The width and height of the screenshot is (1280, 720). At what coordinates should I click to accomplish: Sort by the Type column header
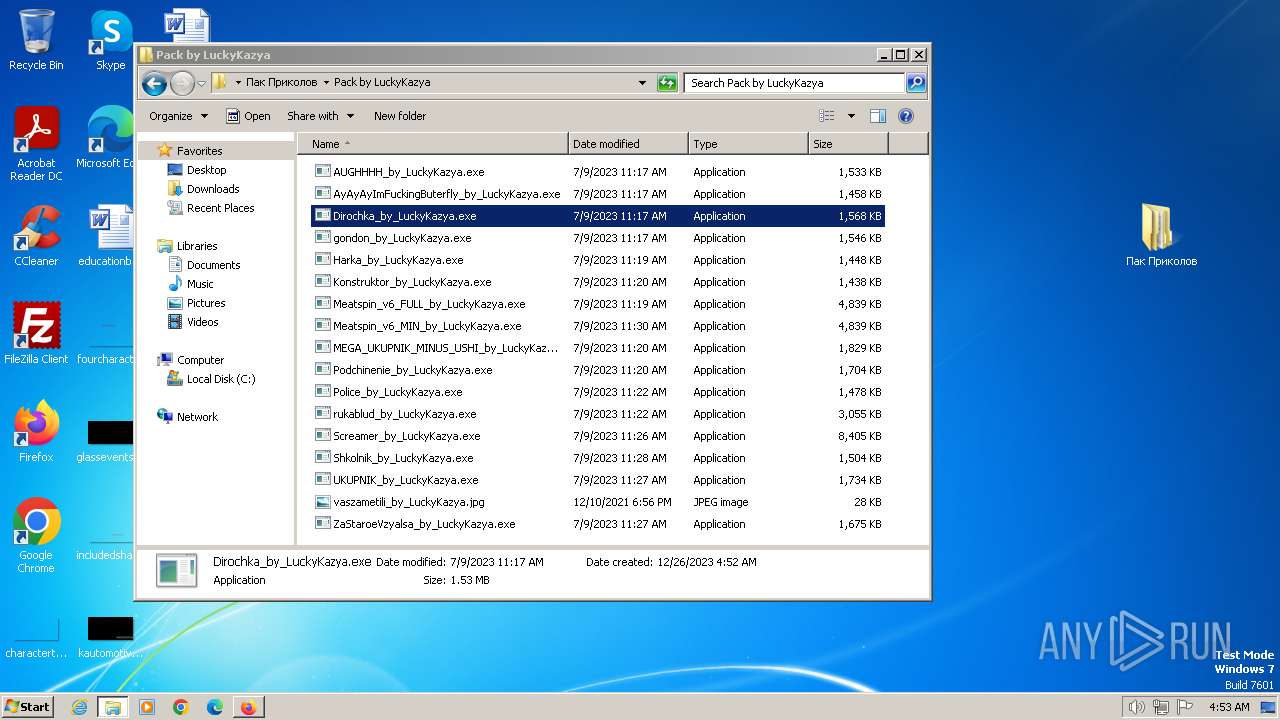click(x=748, y=144)
